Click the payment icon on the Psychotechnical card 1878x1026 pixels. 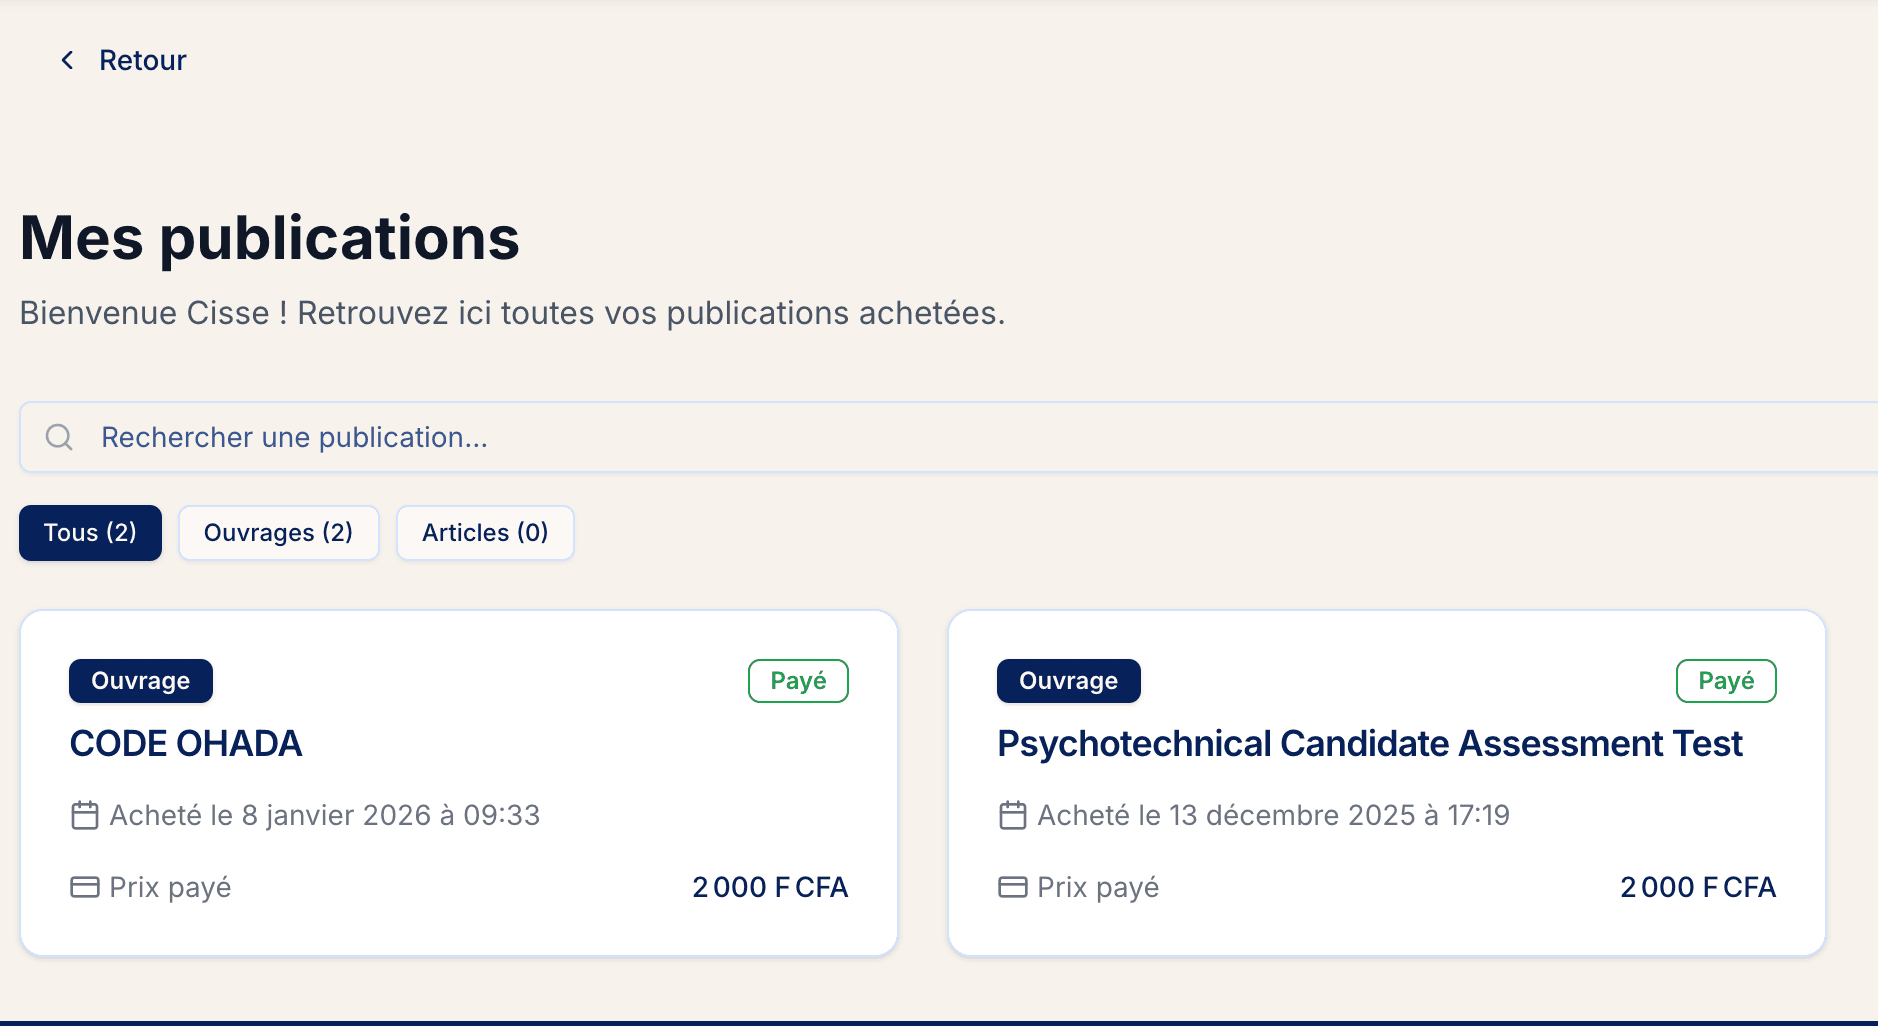[x=1013, y=886]
